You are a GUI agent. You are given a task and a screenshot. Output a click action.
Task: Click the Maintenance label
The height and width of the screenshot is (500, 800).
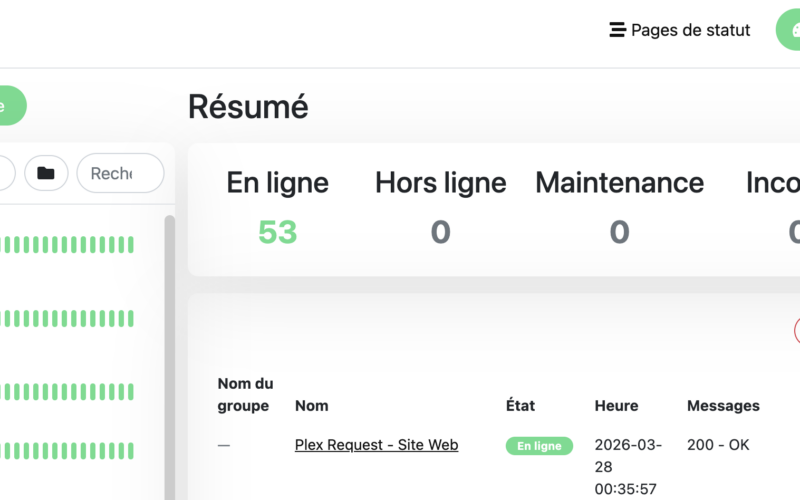point(619,183)
